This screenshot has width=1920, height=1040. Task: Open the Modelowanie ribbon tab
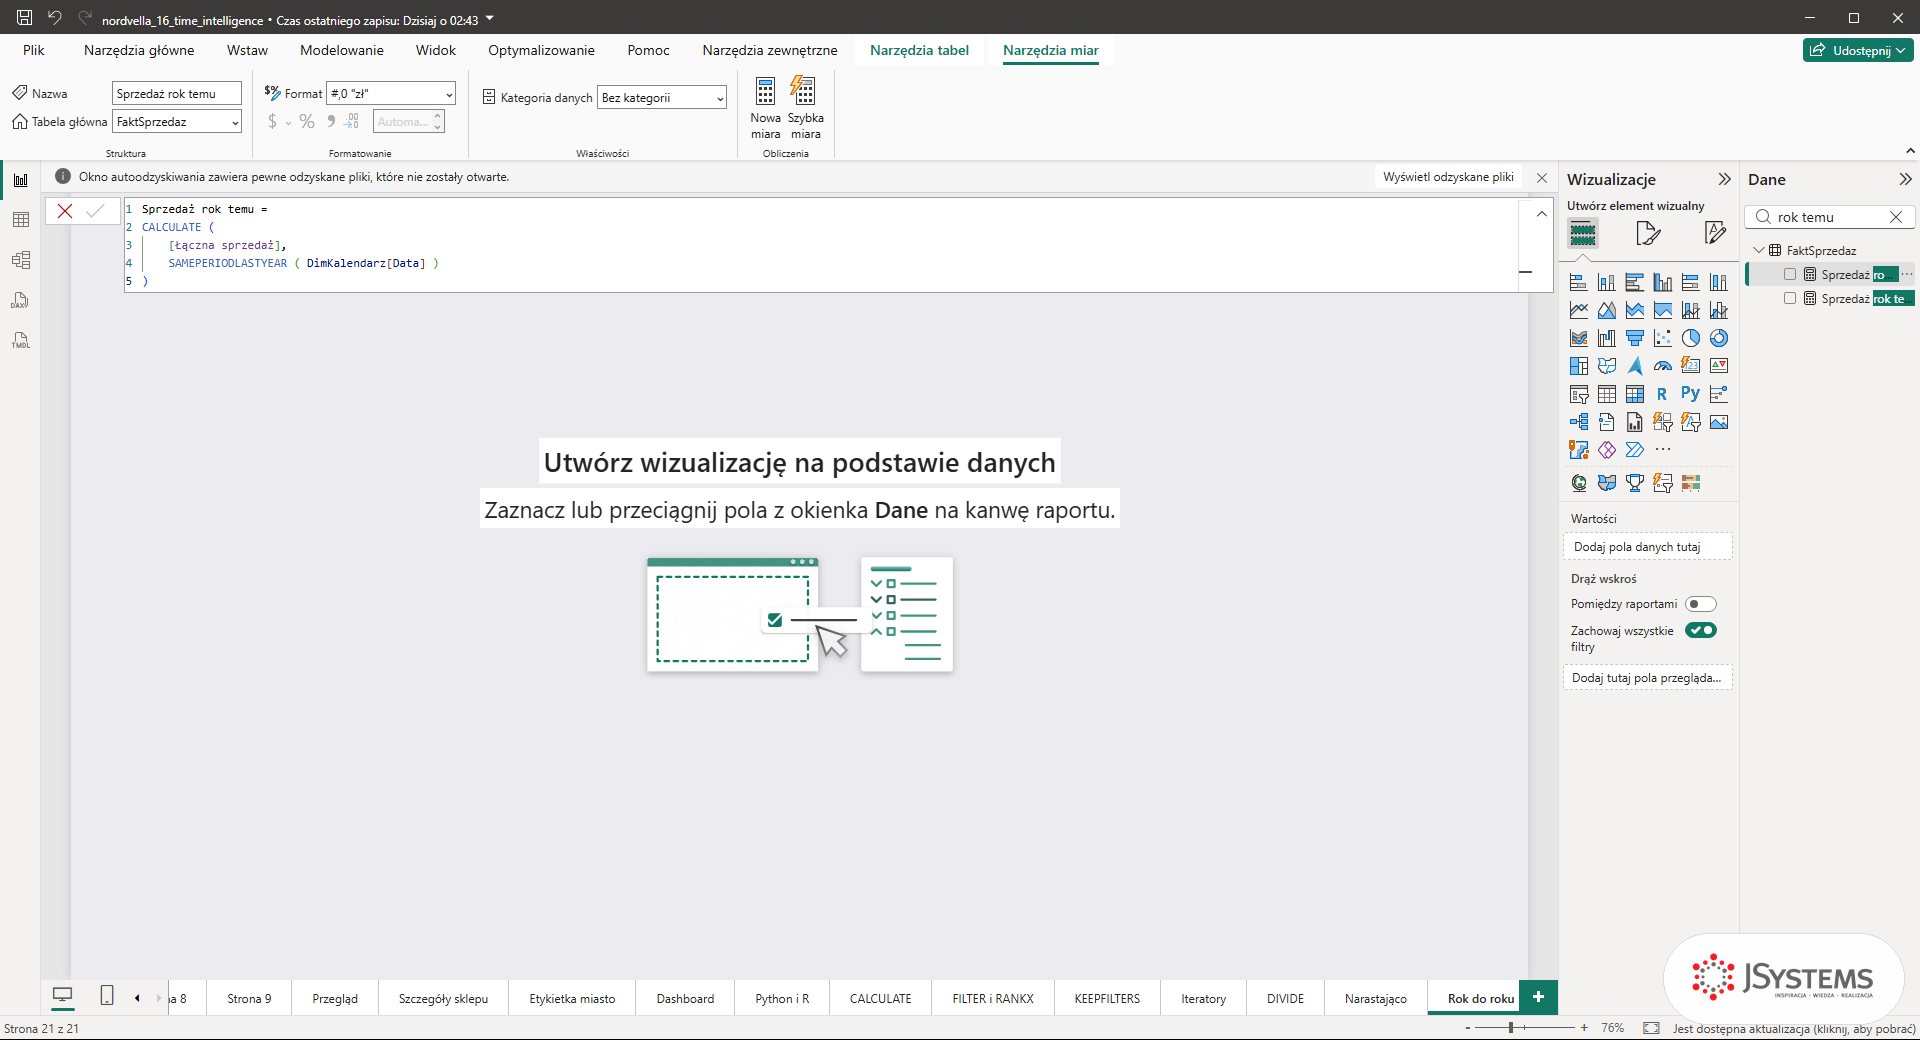(342, 50)
